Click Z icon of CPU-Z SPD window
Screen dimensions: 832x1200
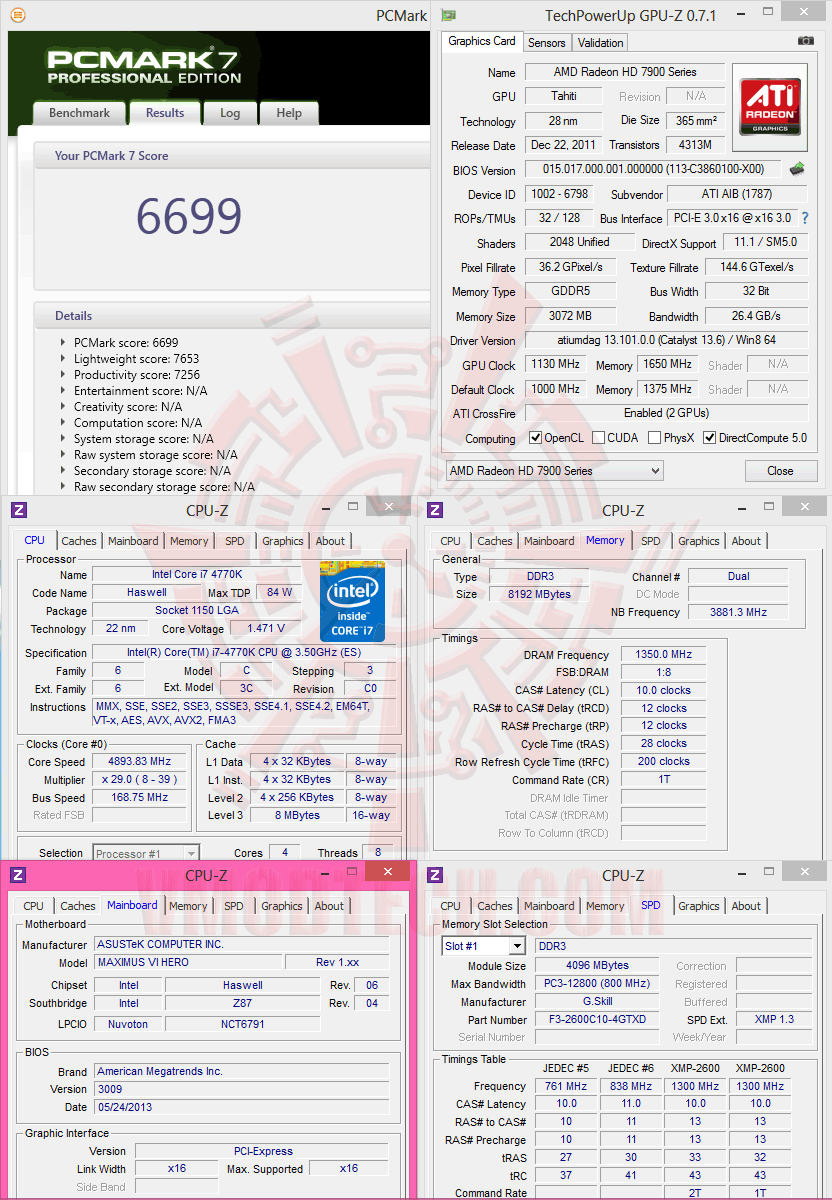click(435, 875)
